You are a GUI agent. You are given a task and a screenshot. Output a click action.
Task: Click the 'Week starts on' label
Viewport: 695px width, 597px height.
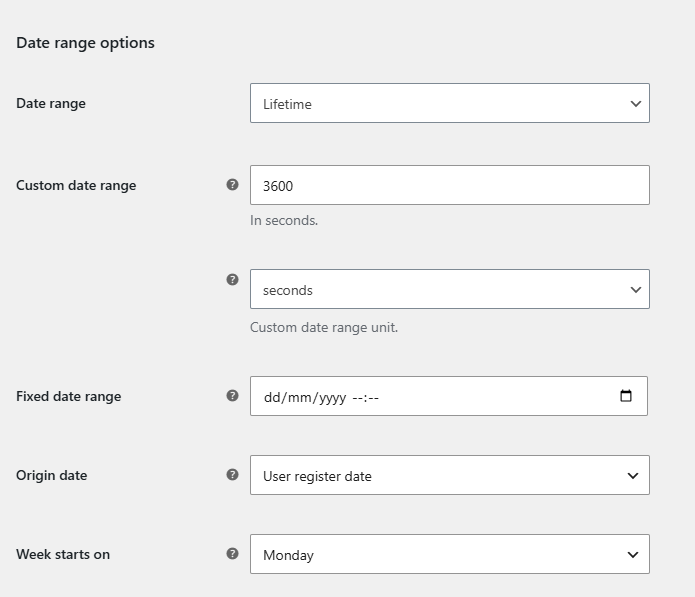(x=63, y=554)
